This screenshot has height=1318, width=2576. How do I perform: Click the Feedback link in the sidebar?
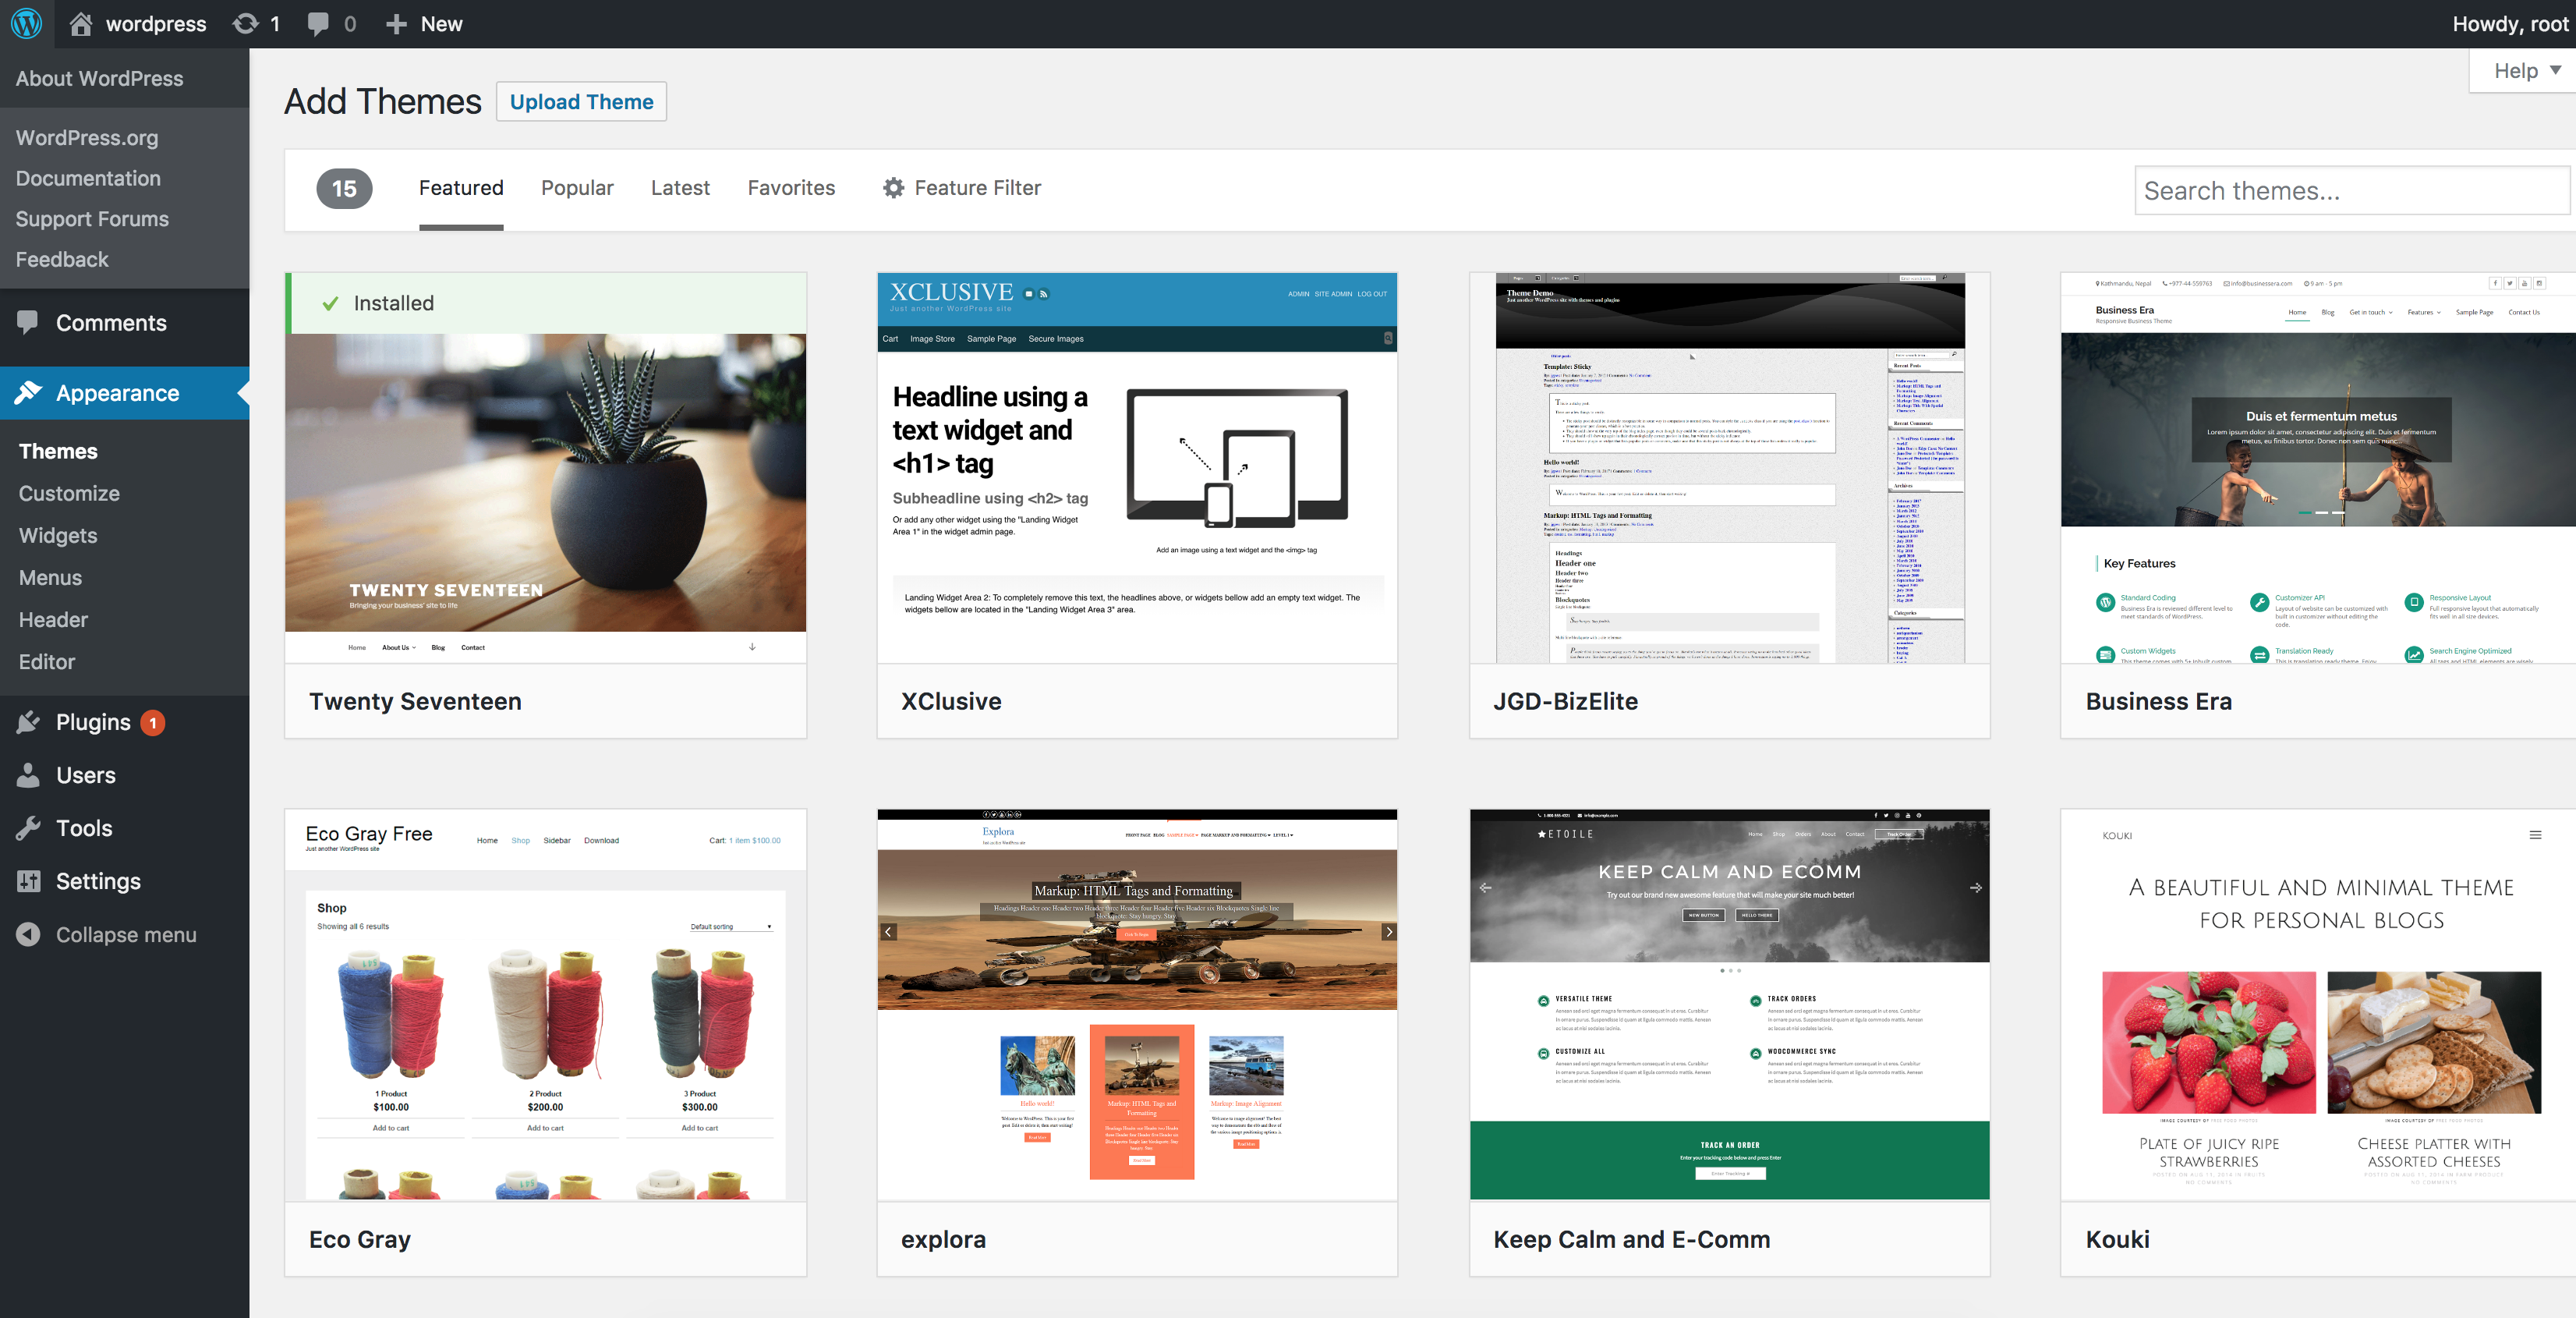pos(61,258)
